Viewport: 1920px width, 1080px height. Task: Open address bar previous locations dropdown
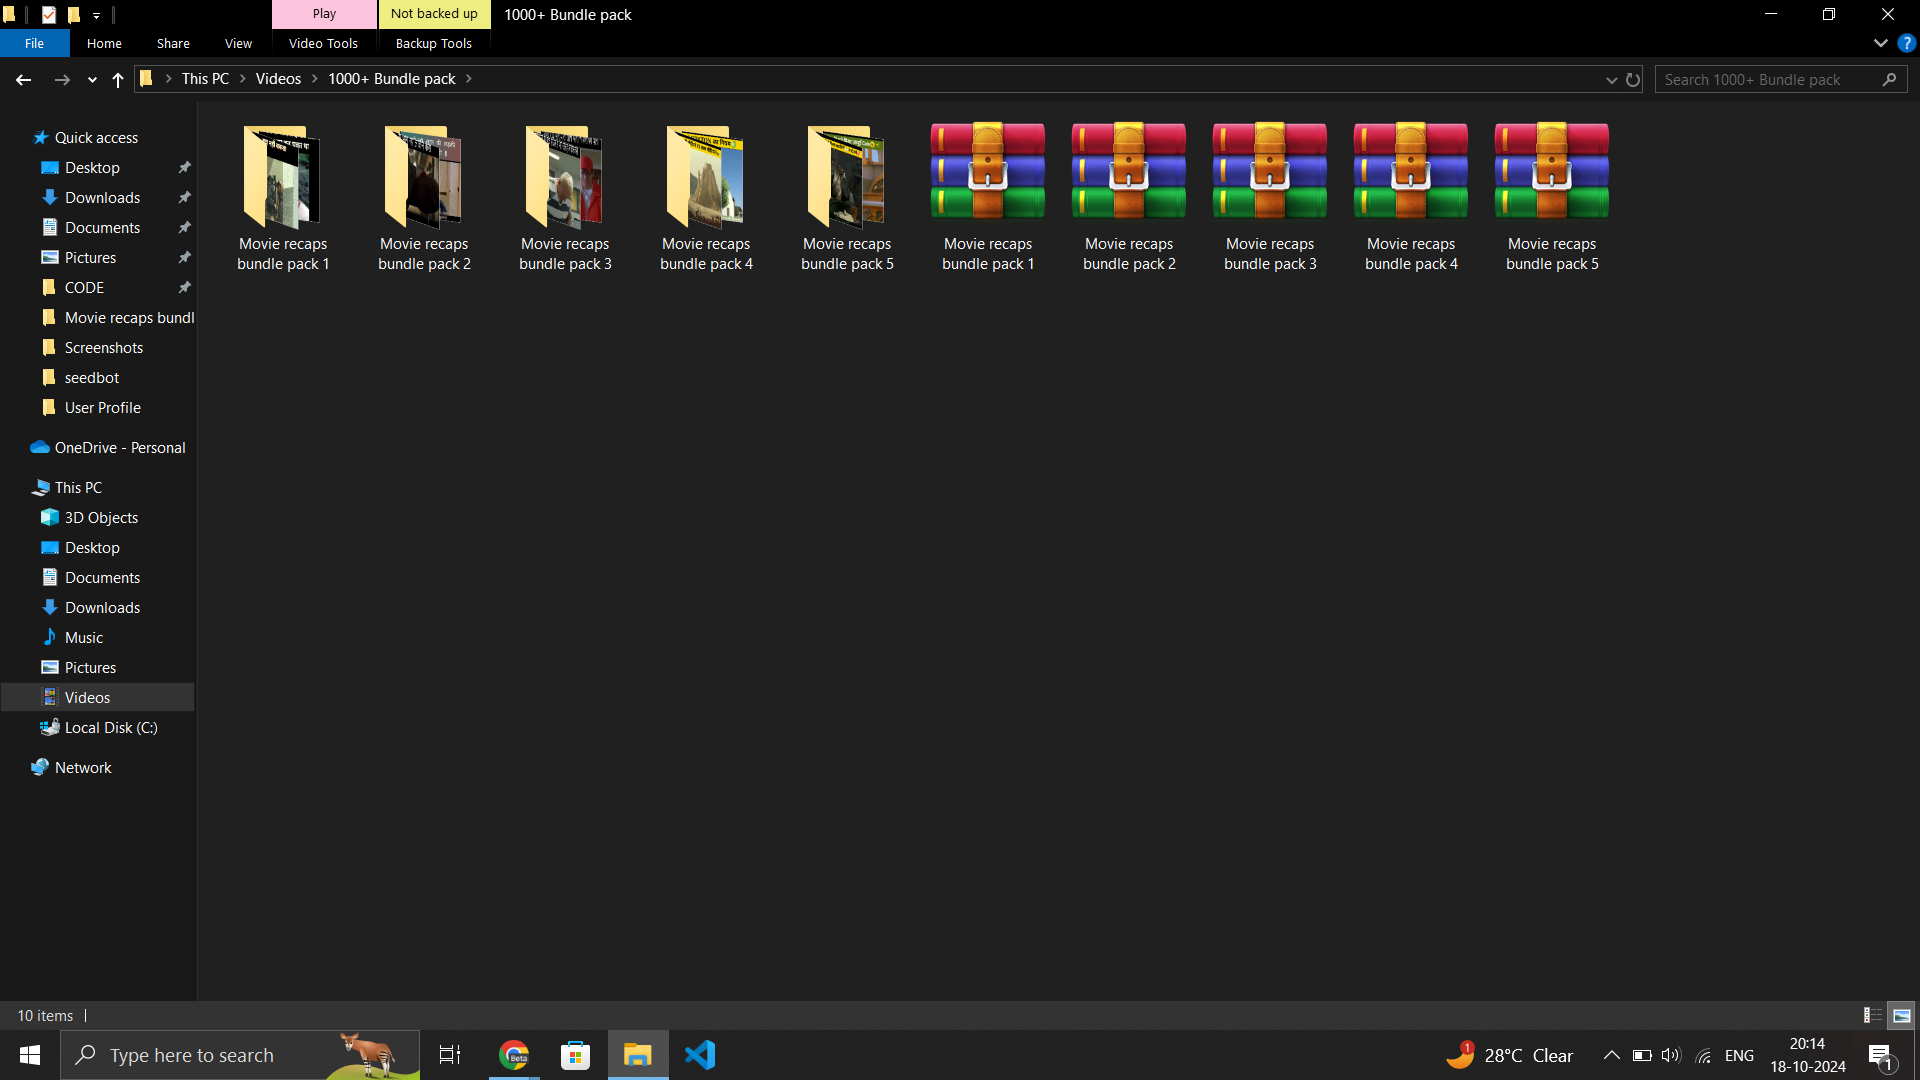click(1611, 80)
